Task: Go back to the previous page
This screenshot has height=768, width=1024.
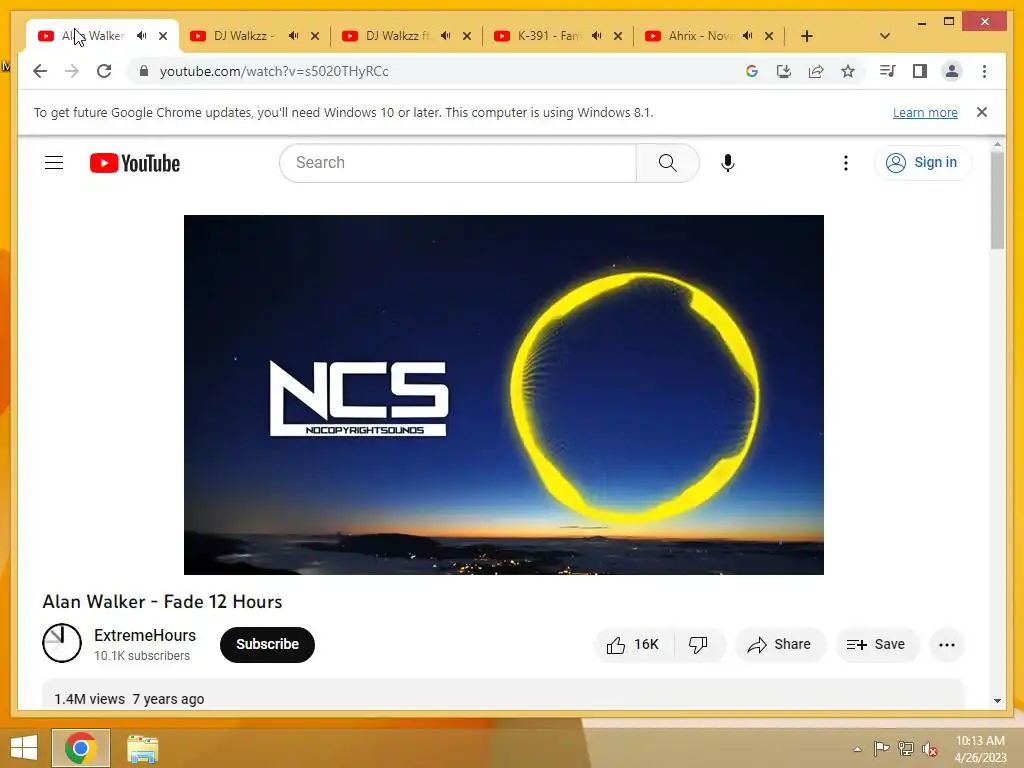Action: (x=40, y=71)
